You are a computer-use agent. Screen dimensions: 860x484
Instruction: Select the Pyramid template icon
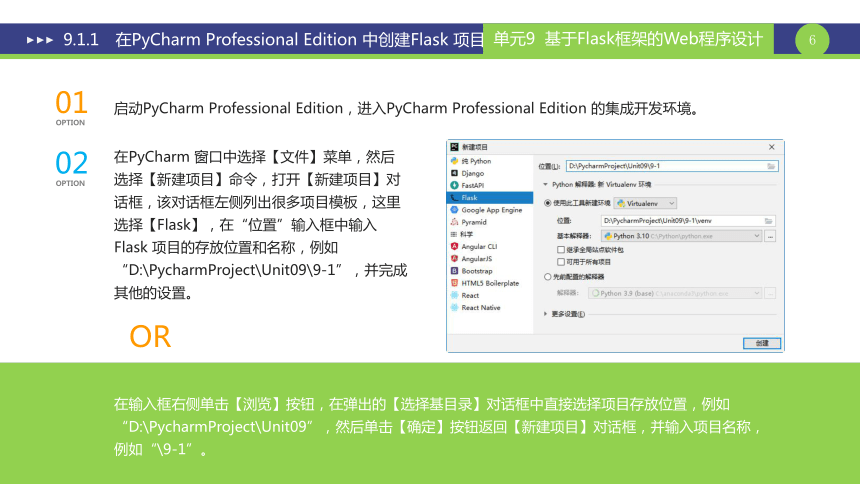(454, 222)
